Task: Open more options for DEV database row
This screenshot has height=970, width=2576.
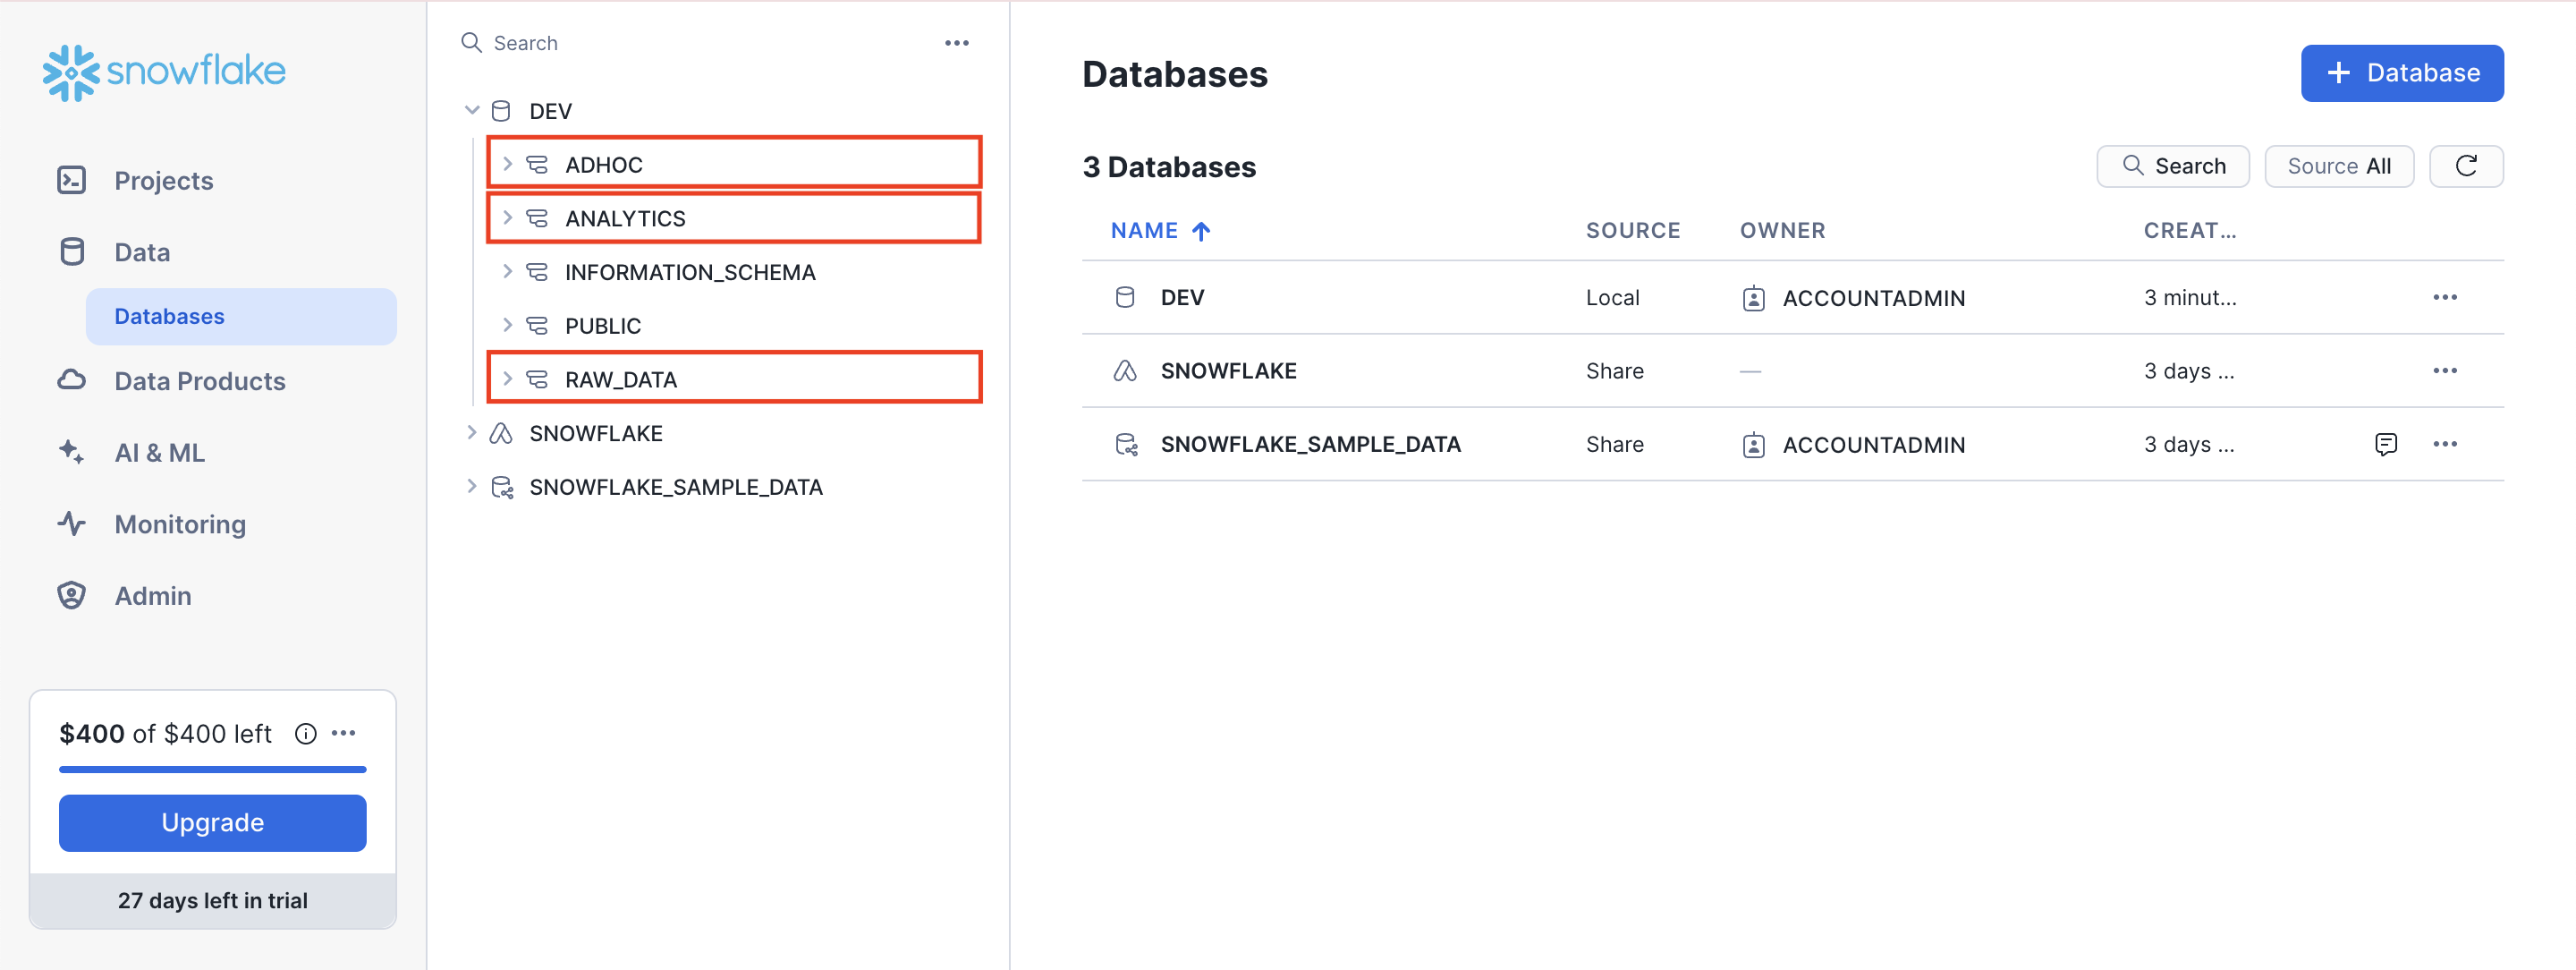Action: pyautogui.click(x=2444, y=297)
